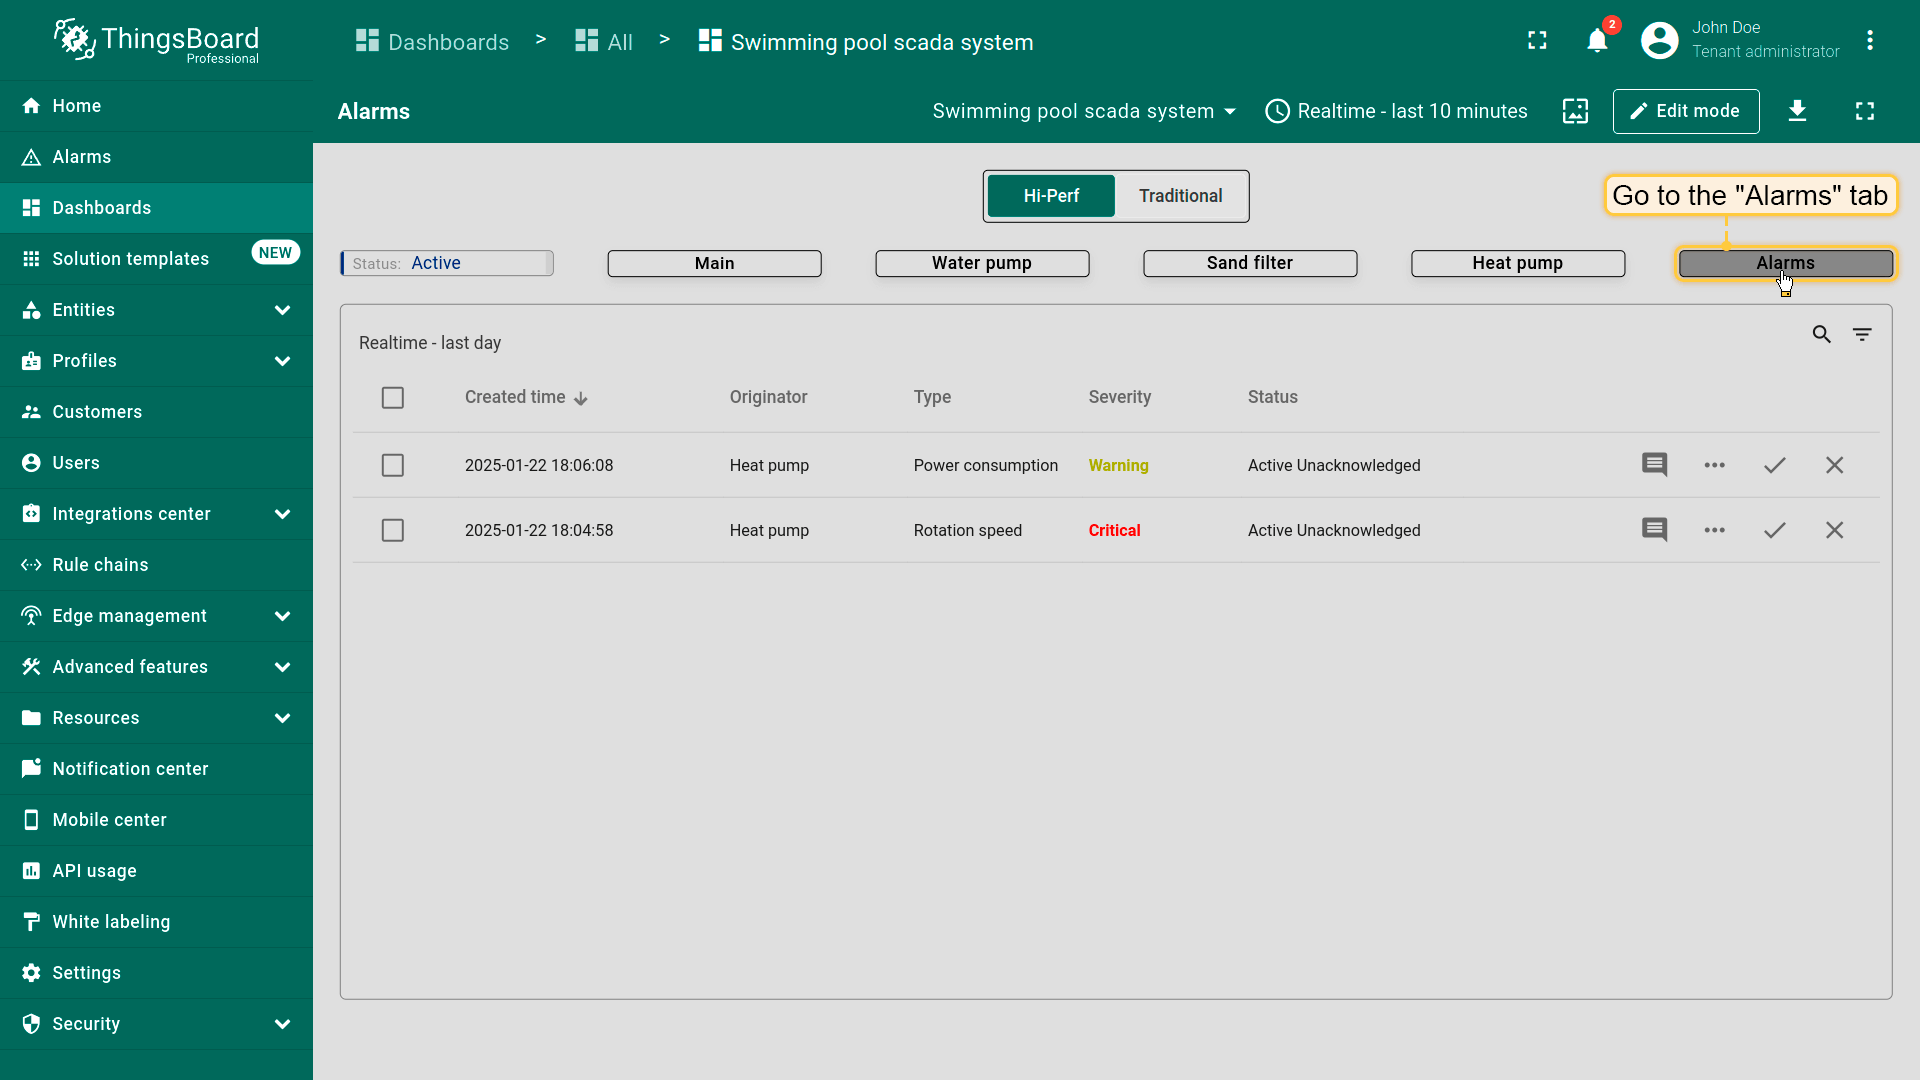Click the alarm table search icon
This screenshot has height=1080, width=1920.
coord(1821,335)
